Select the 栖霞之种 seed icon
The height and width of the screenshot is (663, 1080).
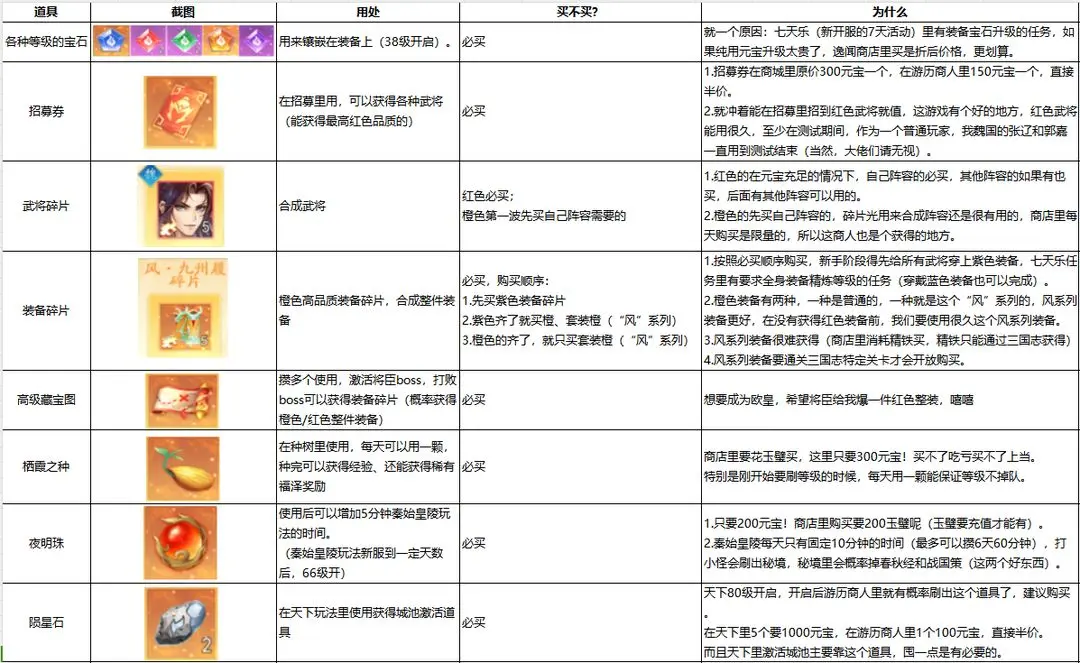pyautogui.click(x=183, y=465)
